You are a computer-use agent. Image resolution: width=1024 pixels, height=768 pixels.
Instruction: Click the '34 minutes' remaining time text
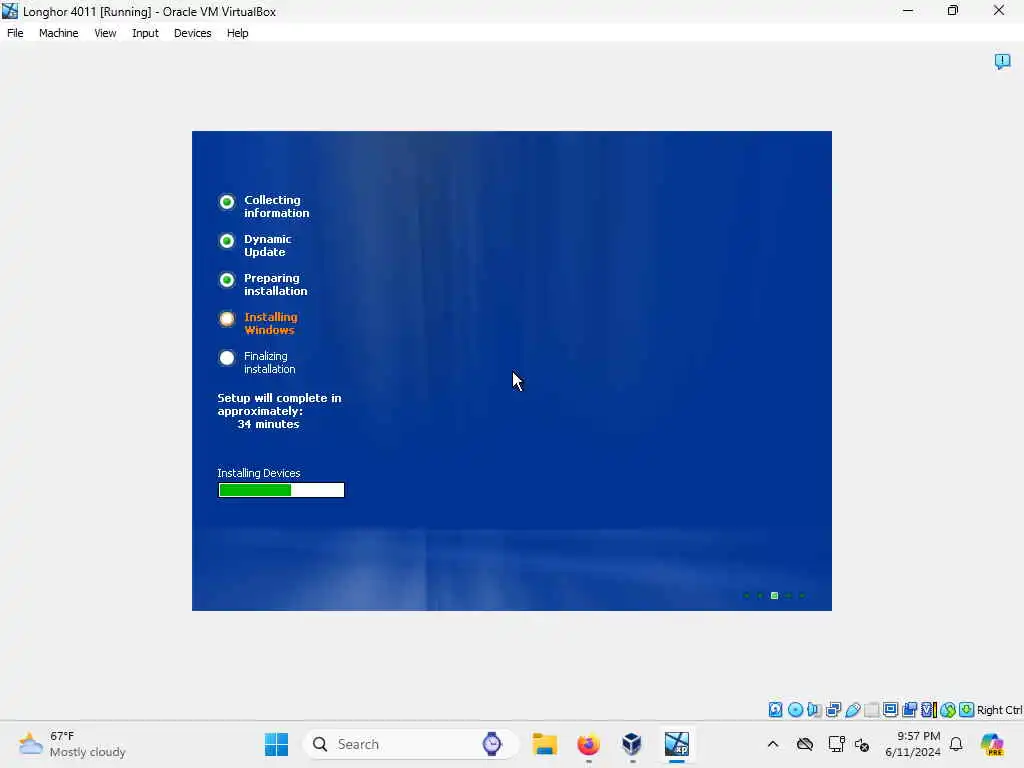click(x=268, y=424)
